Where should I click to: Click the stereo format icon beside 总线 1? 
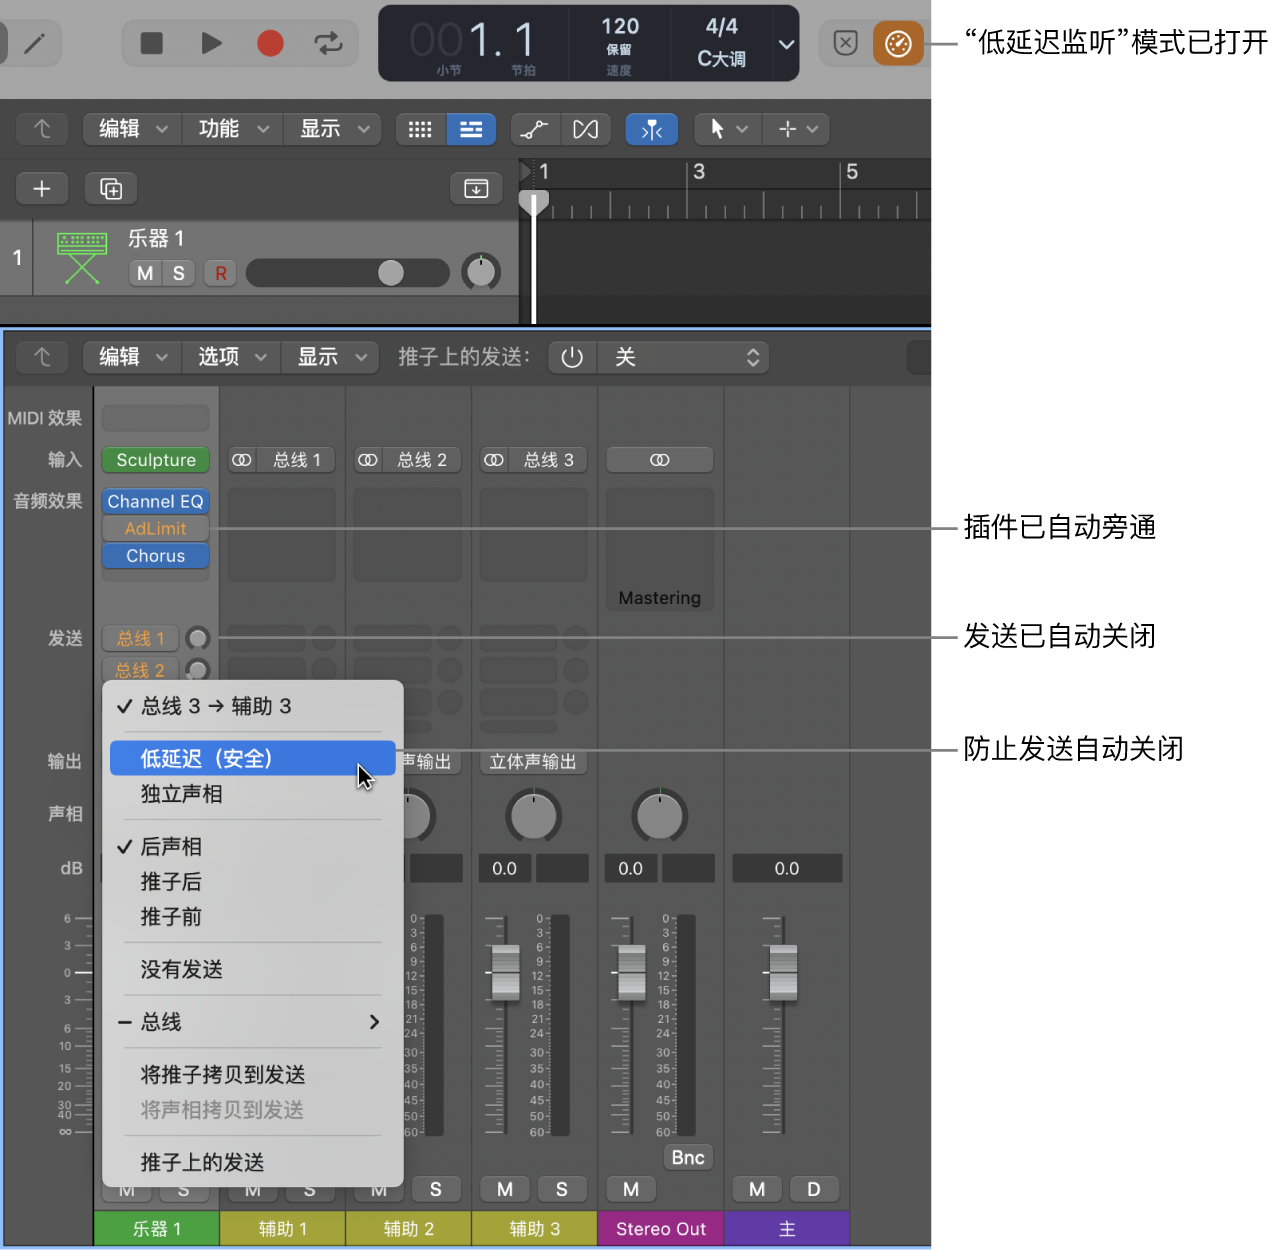coord(241,459)
